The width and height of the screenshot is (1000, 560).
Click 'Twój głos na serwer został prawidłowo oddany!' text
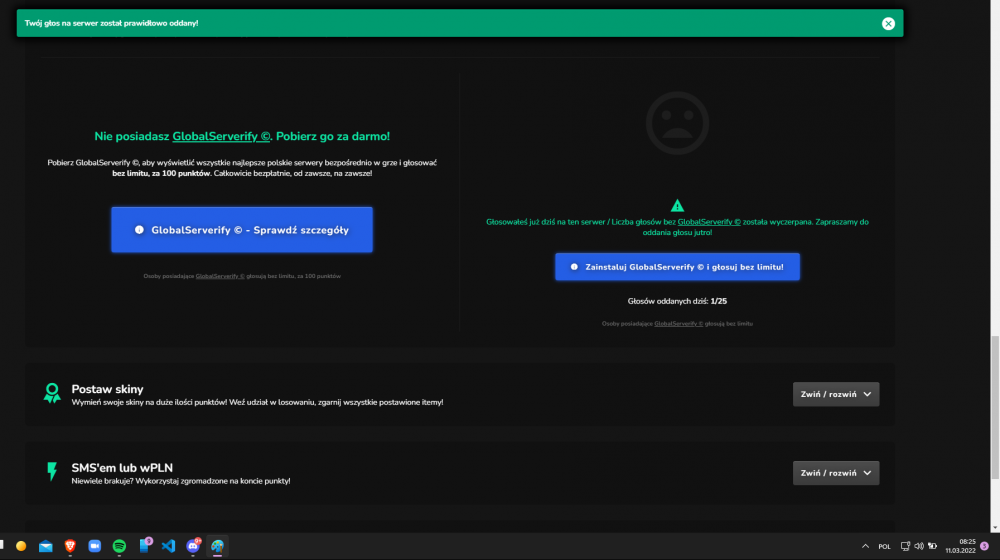111,23
